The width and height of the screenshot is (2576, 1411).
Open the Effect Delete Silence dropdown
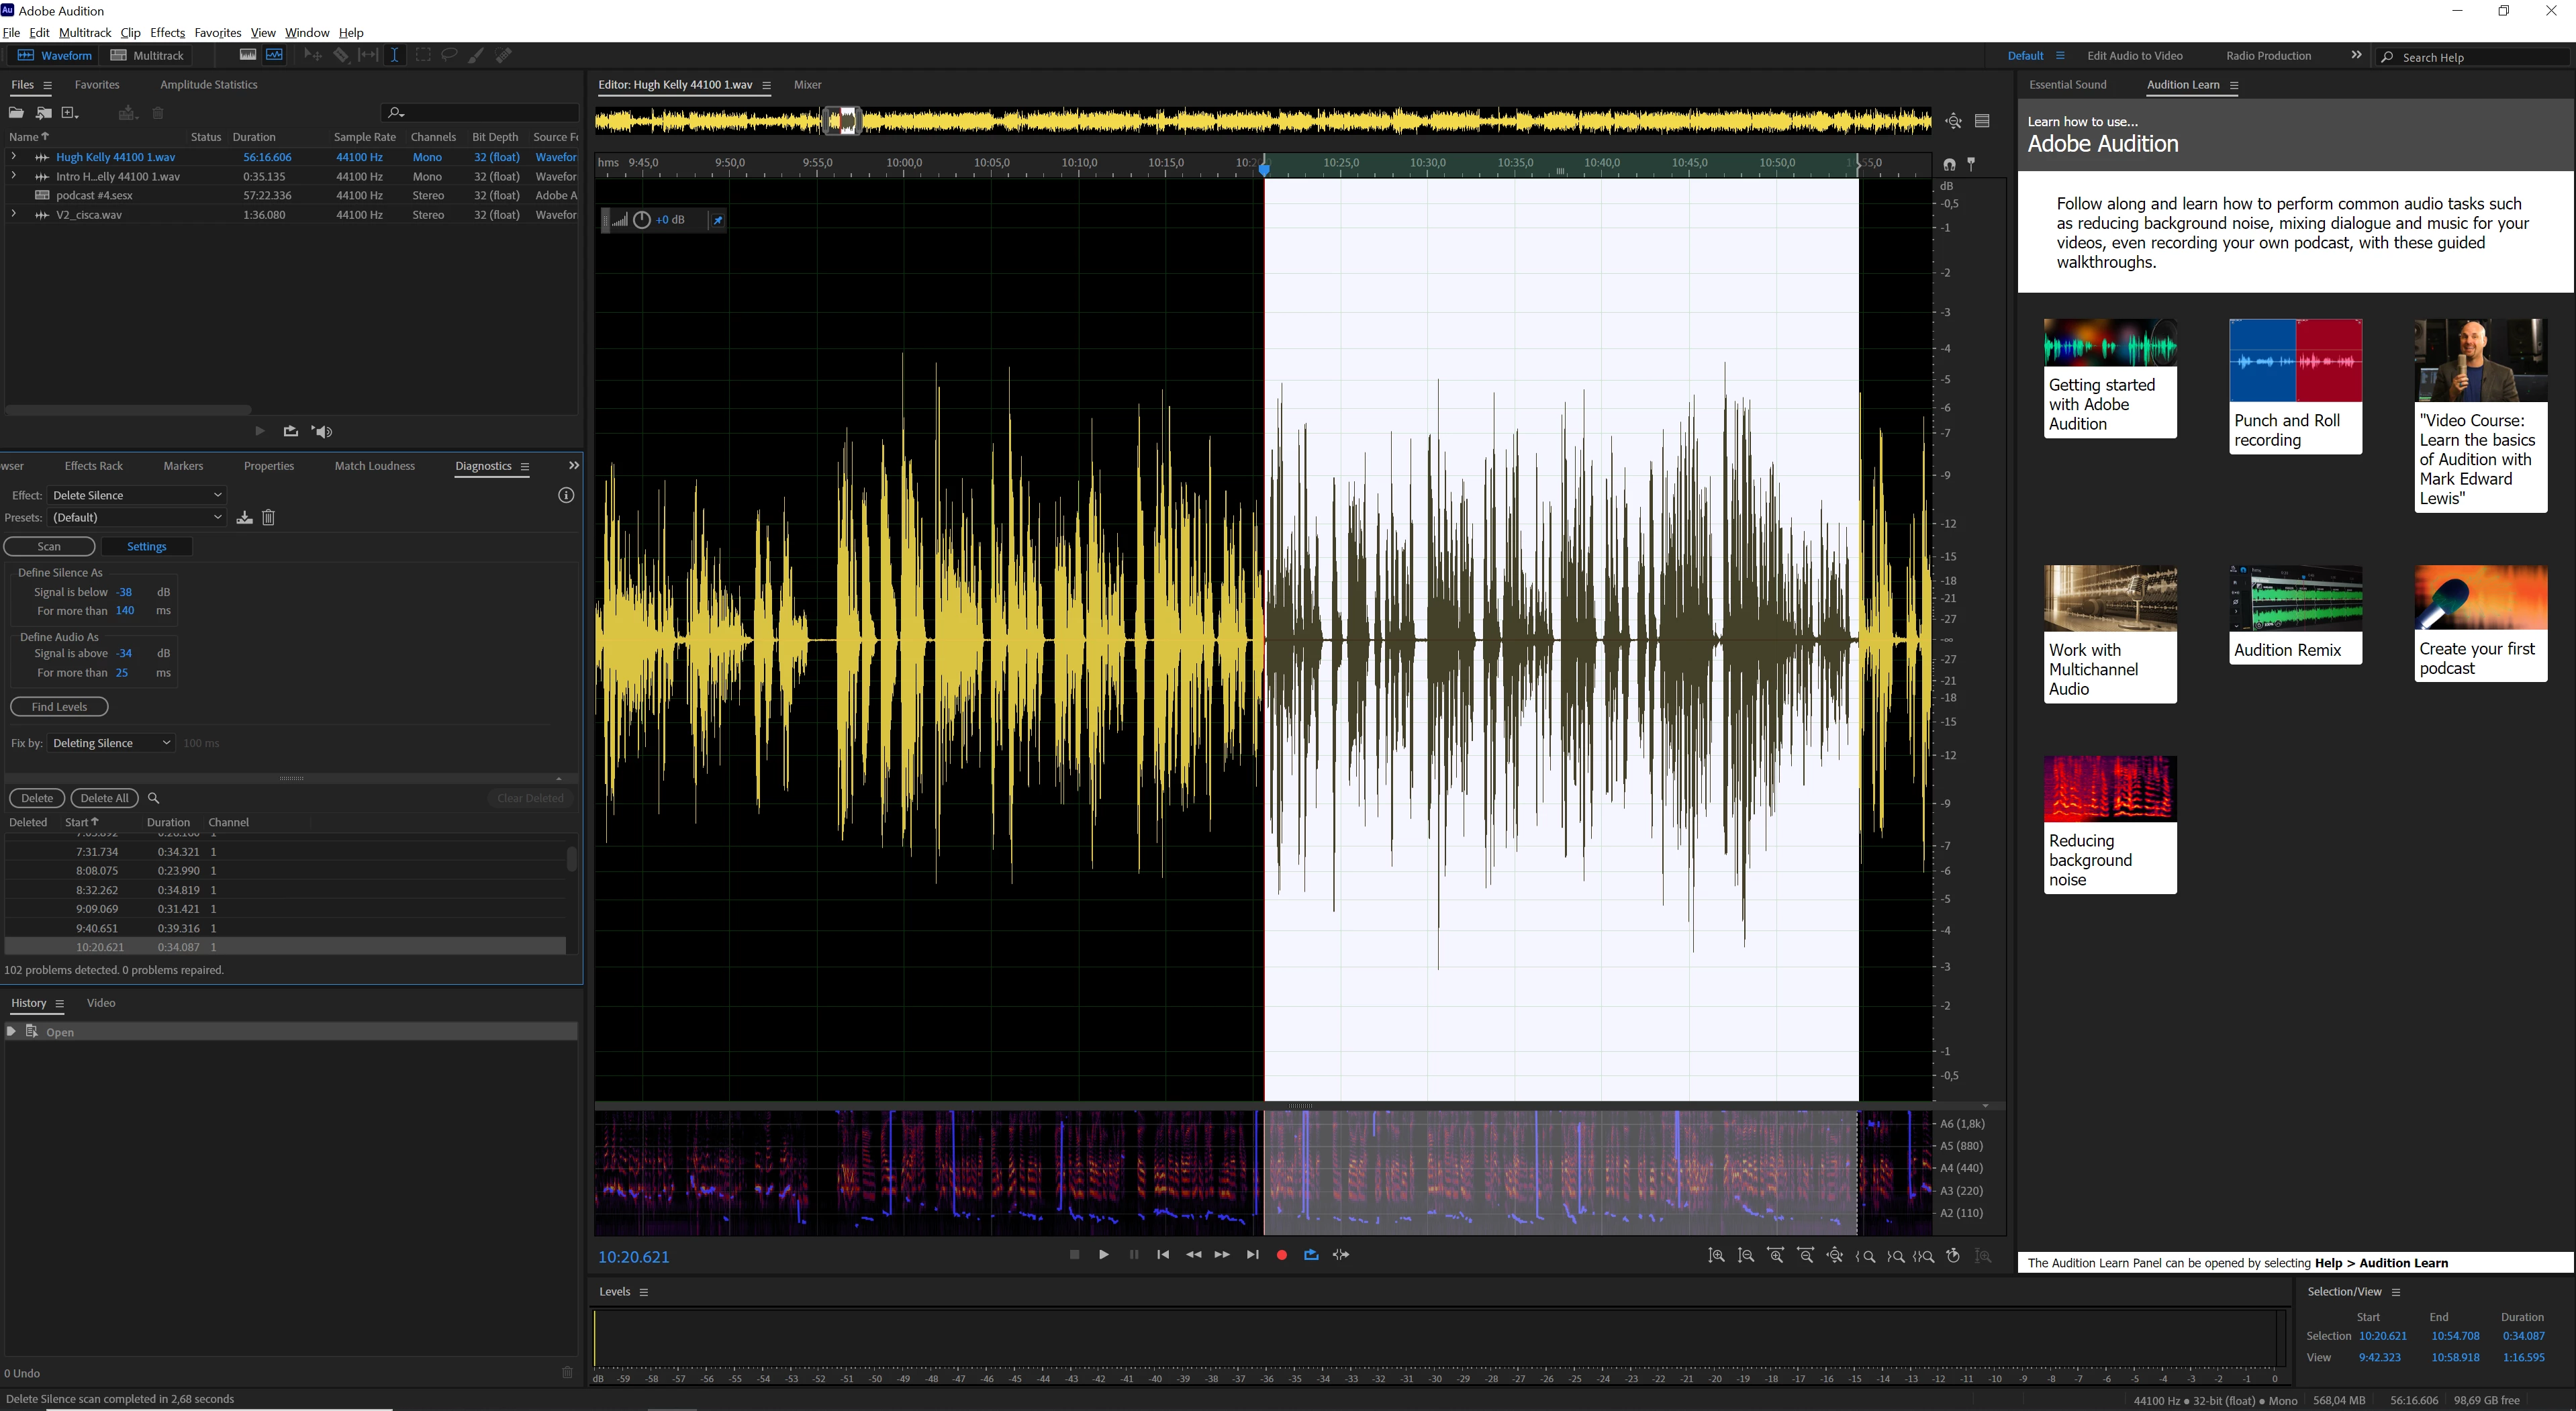coord(136,495)
